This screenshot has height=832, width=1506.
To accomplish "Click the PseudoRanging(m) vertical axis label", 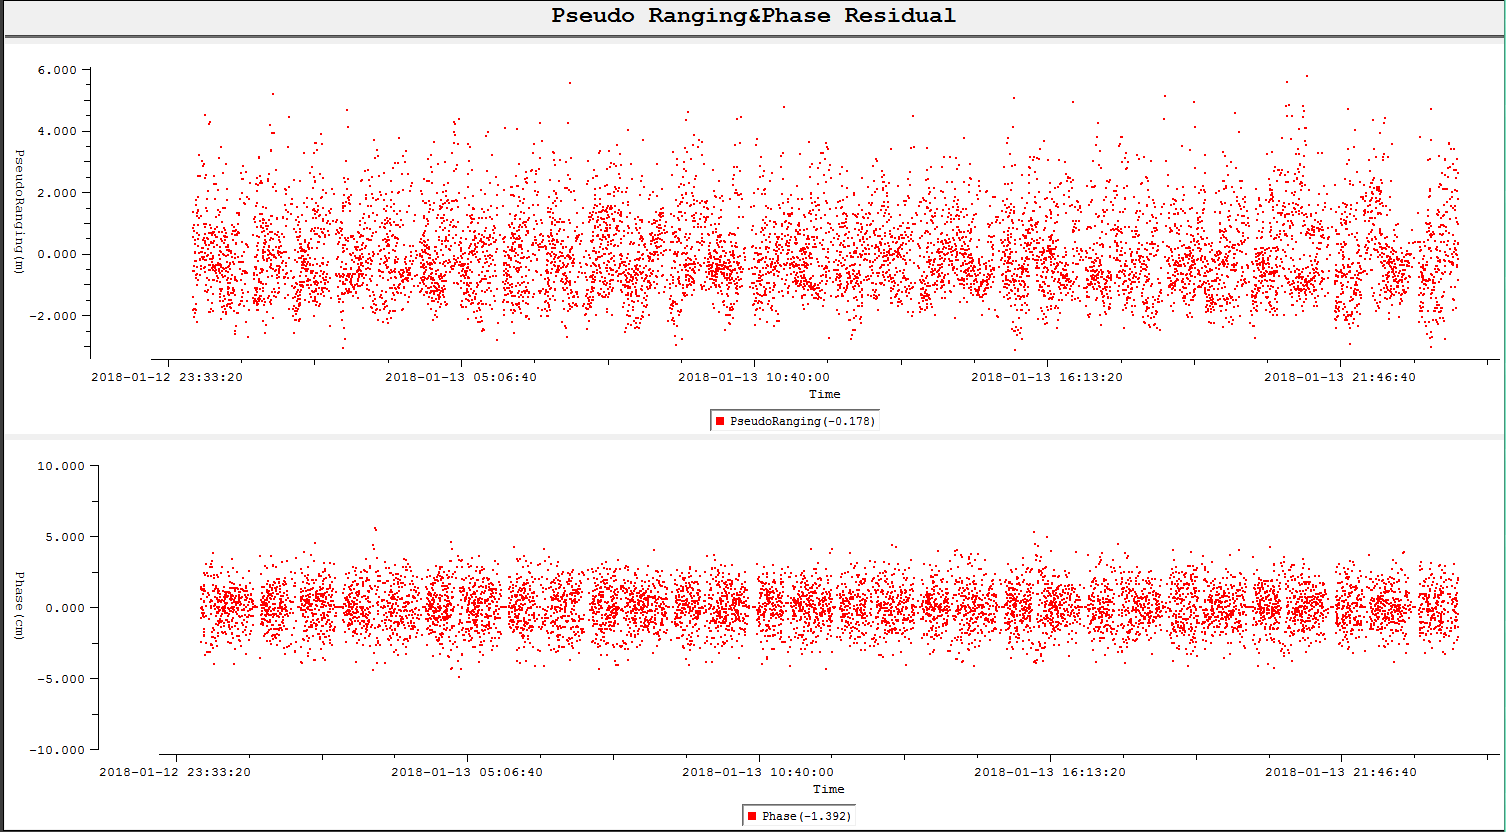I will 19,210.
